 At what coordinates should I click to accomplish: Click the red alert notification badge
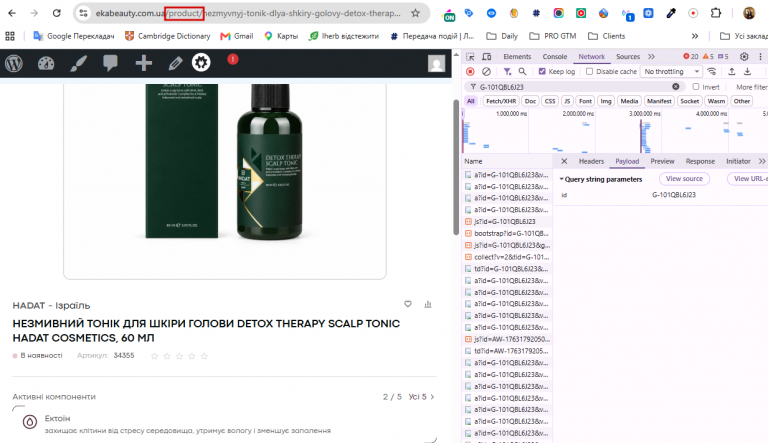[233, 59]
